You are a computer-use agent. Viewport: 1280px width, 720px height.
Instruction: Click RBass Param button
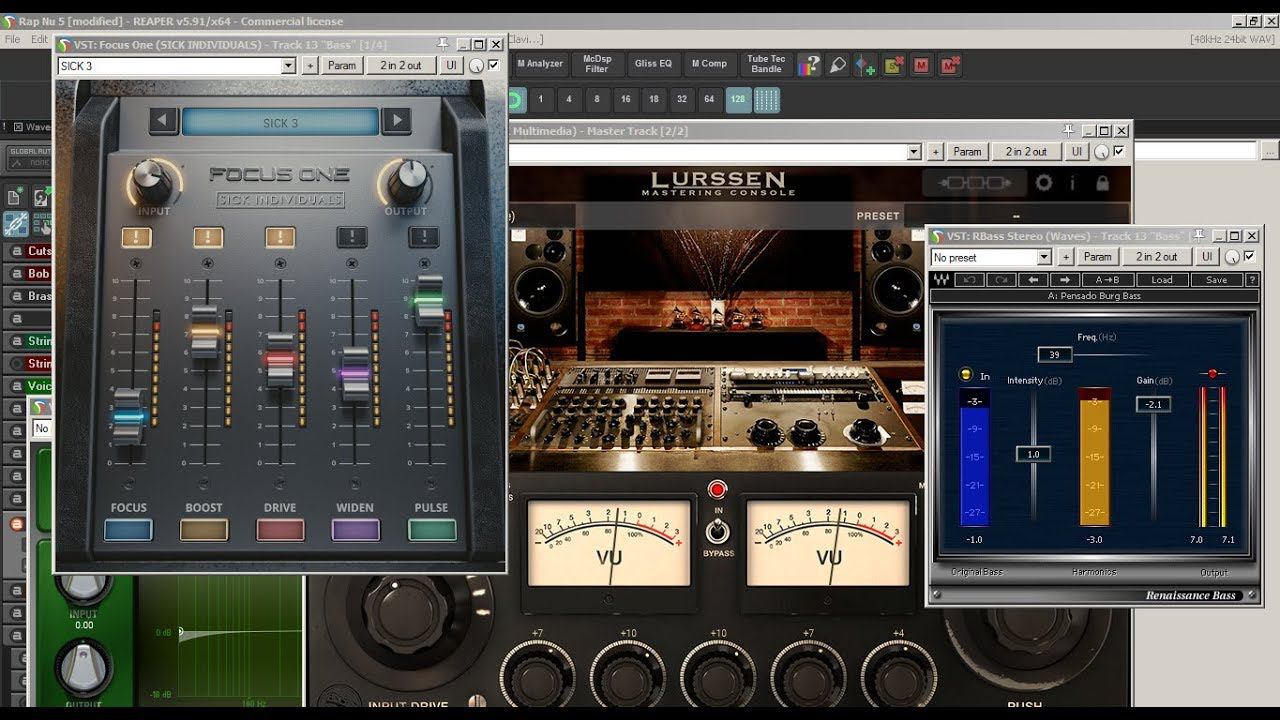click(1097, 257)
